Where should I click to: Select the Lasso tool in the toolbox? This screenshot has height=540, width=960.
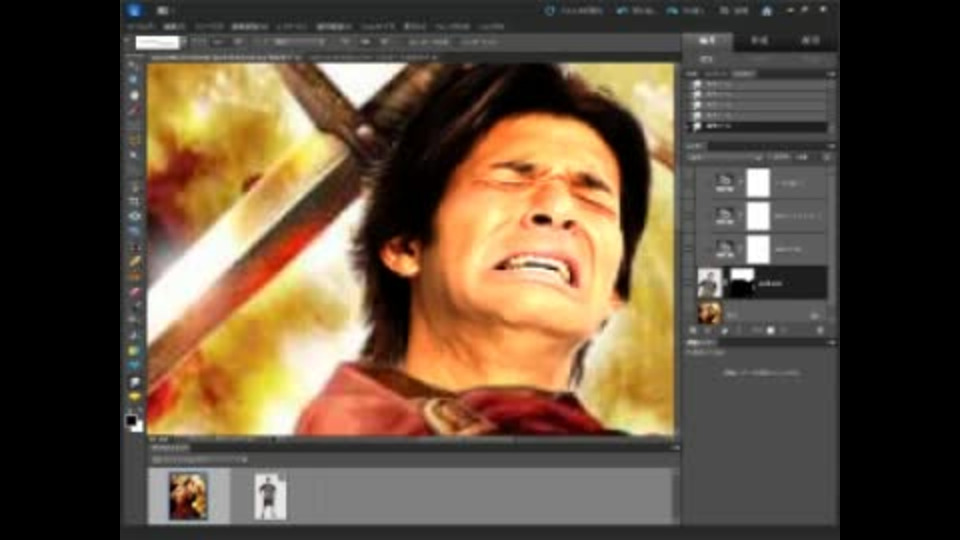coord(133,141)
